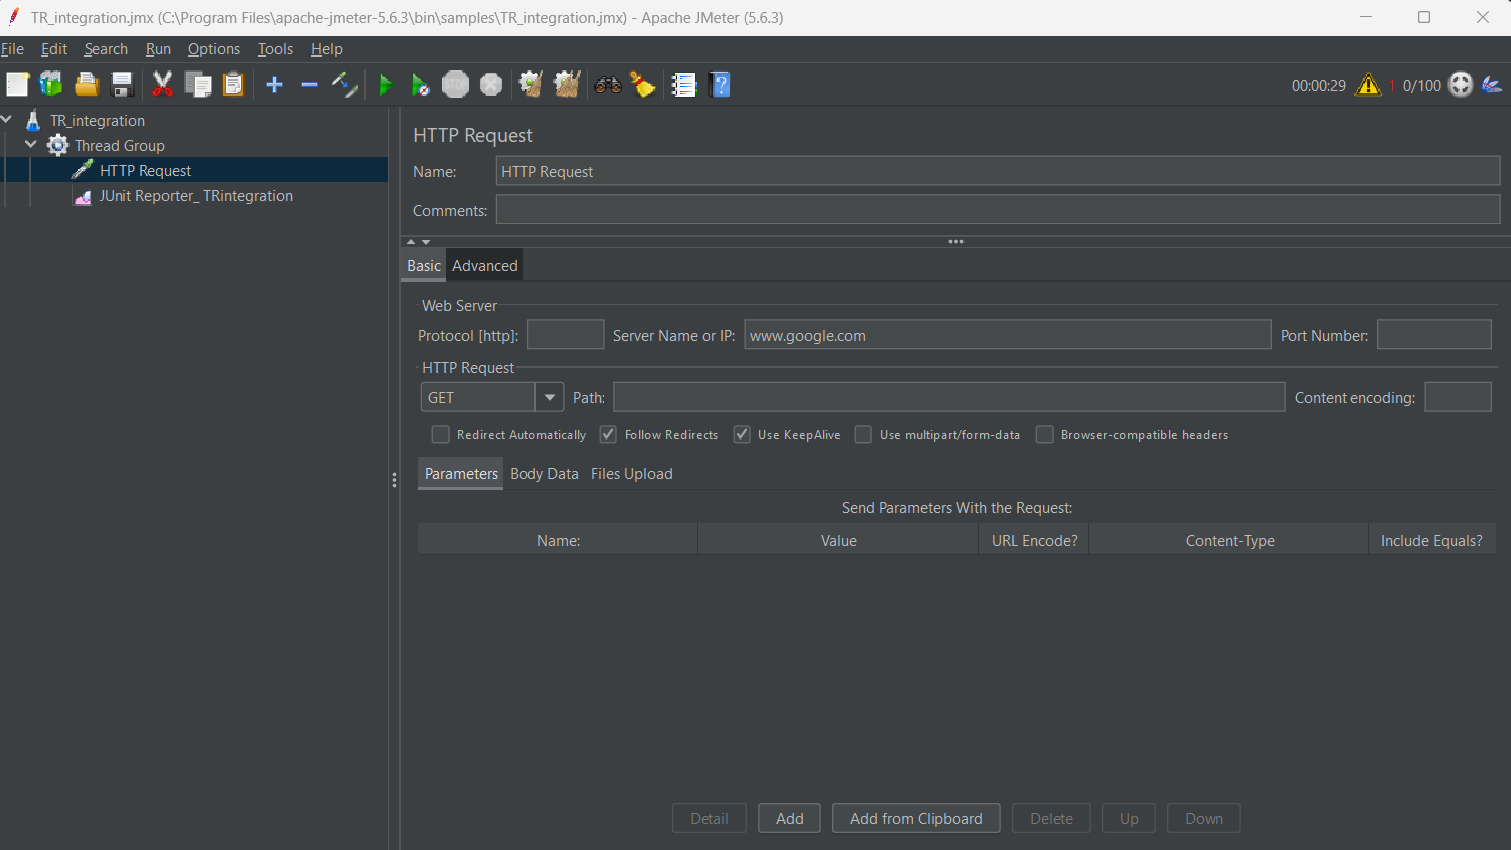Click Start no pauses toolbar icon
This screenshot has height=850, width=1511.
click(x=420, y=85)
